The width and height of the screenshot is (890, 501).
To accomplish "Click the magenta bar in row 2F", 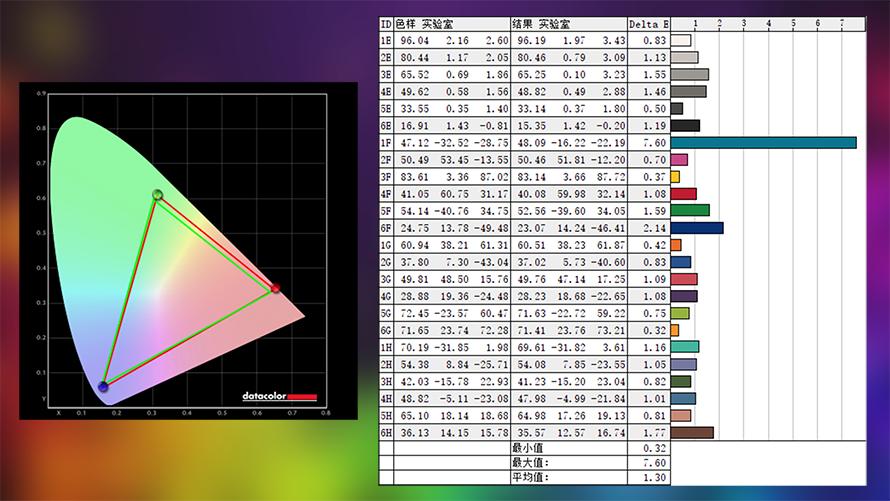I will click(x=679, y=160).
